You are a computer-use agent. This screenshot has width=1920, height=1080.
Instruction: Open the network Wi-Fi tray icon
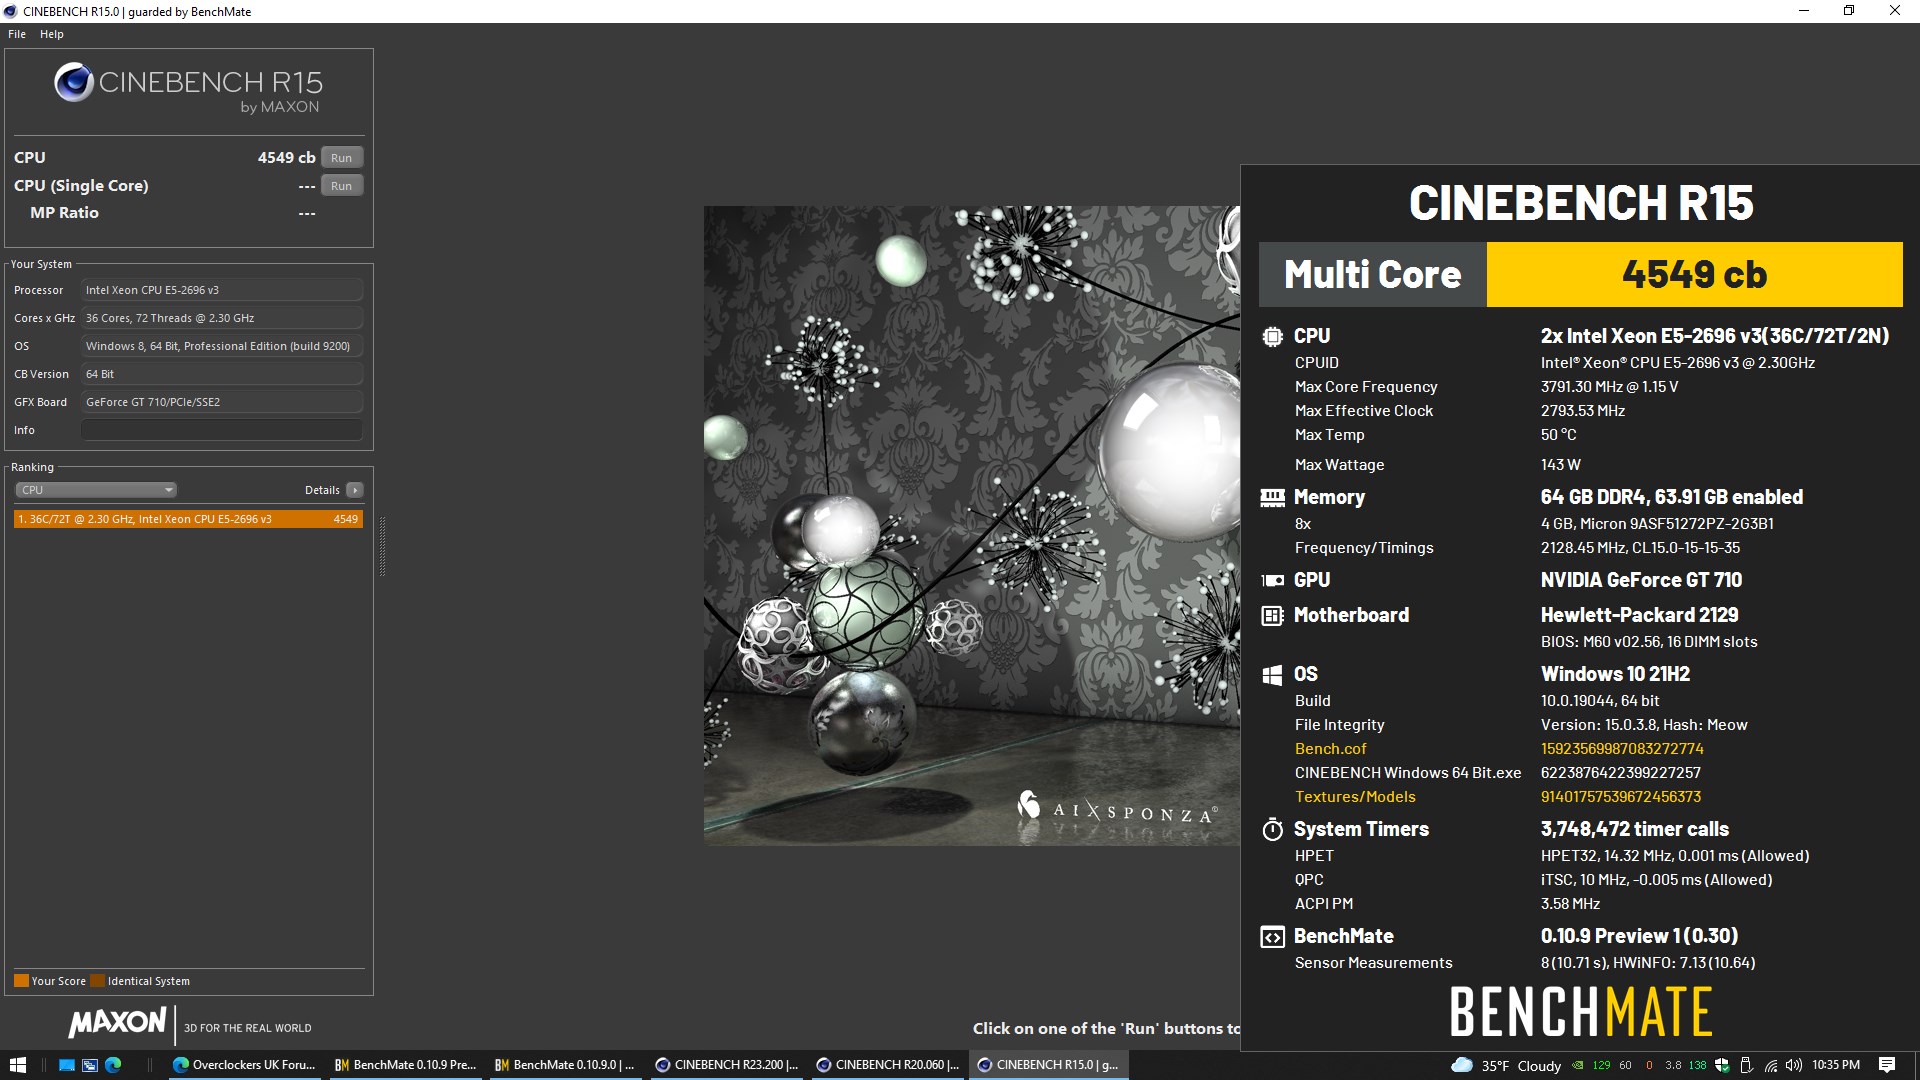point(1770,1065)
